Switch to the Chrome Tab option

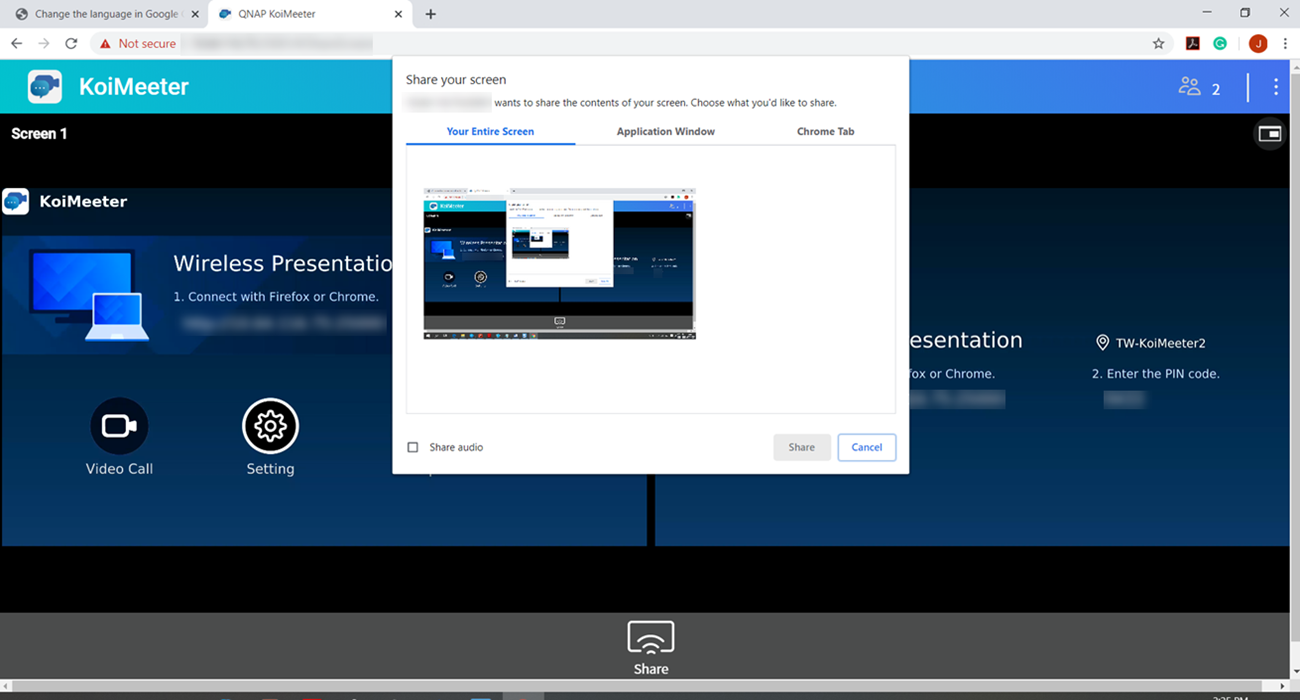(x=825, y=131)
